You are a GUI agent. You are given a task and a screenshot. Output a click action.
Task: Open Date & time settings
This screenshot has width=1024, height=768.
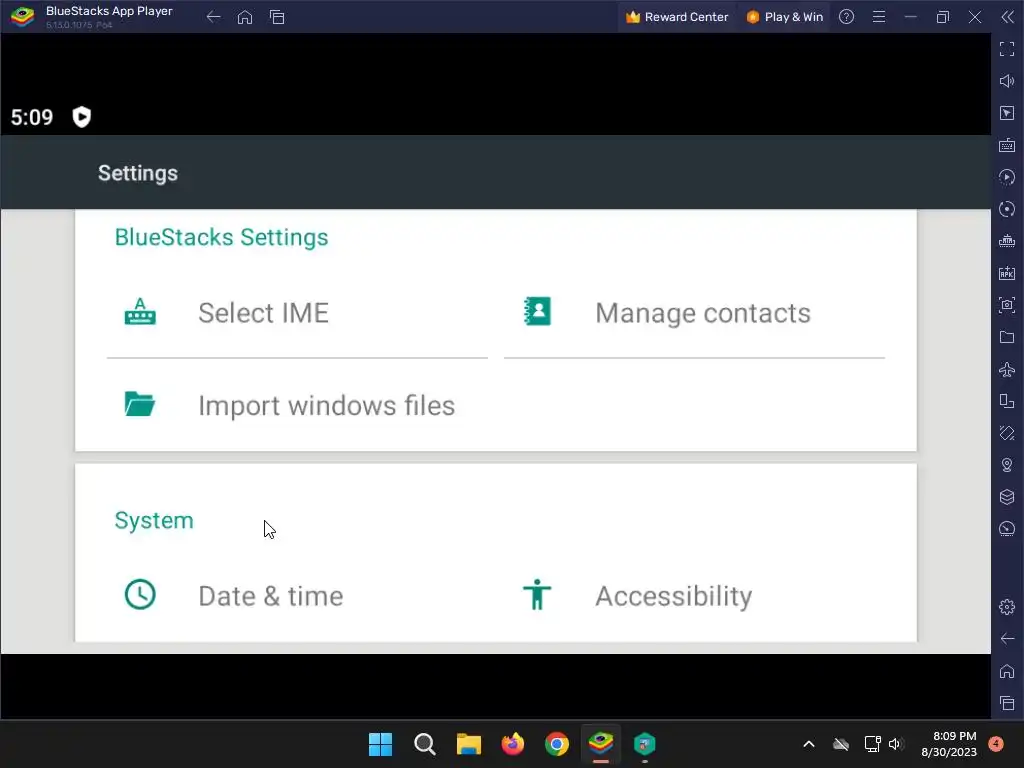point(297,596)
